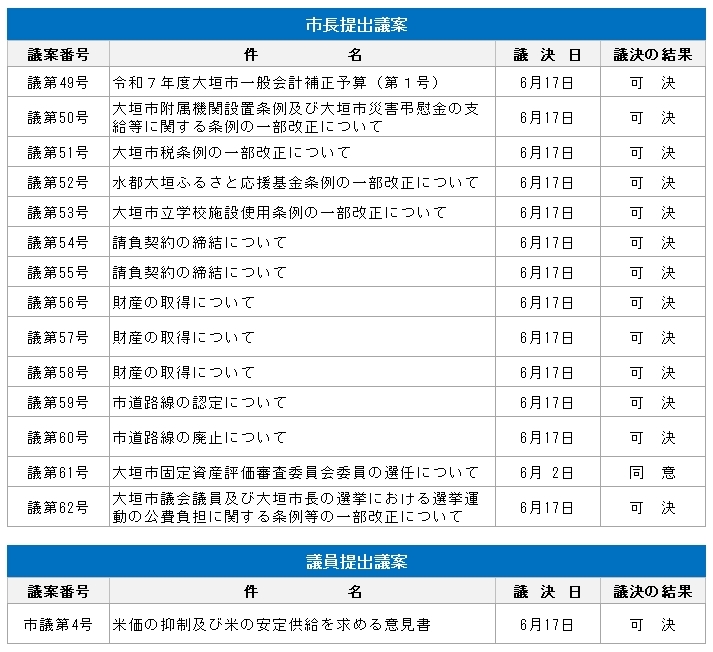
Task: Click 件名 header in 市長提出議案 table
Action: click(302, 54)
